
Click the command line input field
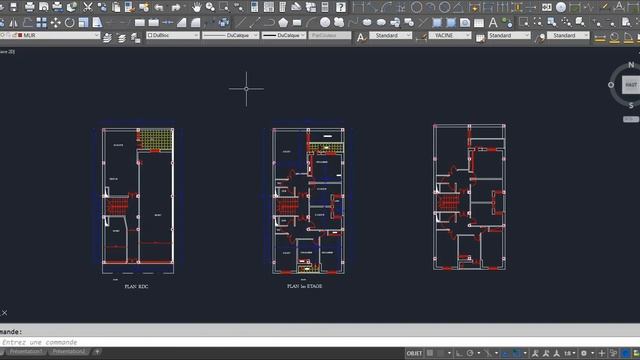tap(320, 342)
